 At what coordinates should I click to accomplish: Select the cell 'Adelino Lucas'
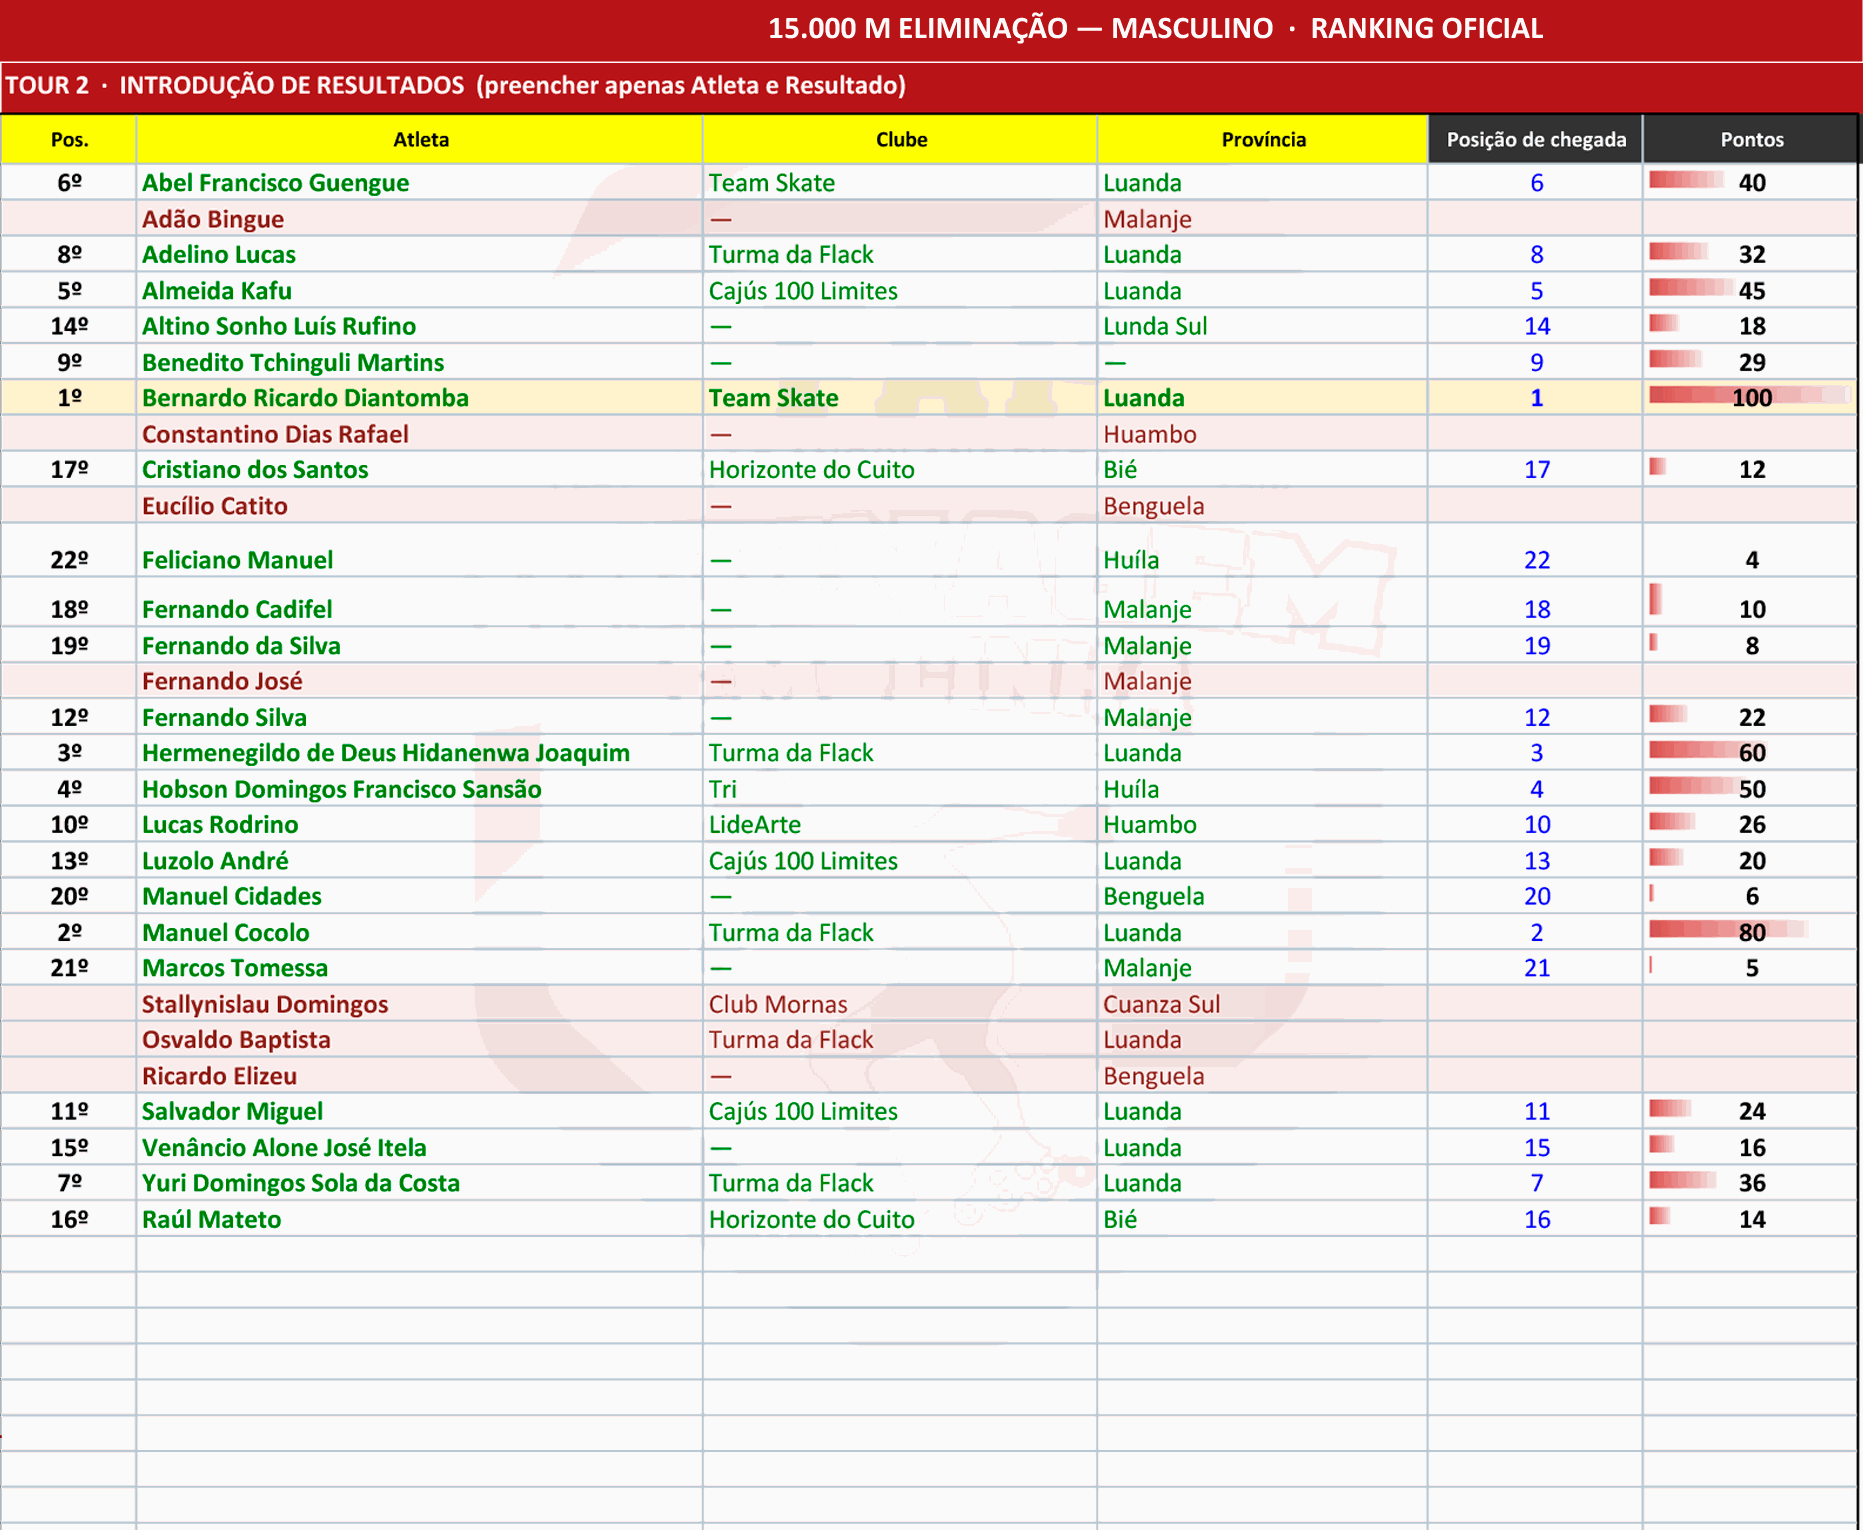(x=420, y=254)
